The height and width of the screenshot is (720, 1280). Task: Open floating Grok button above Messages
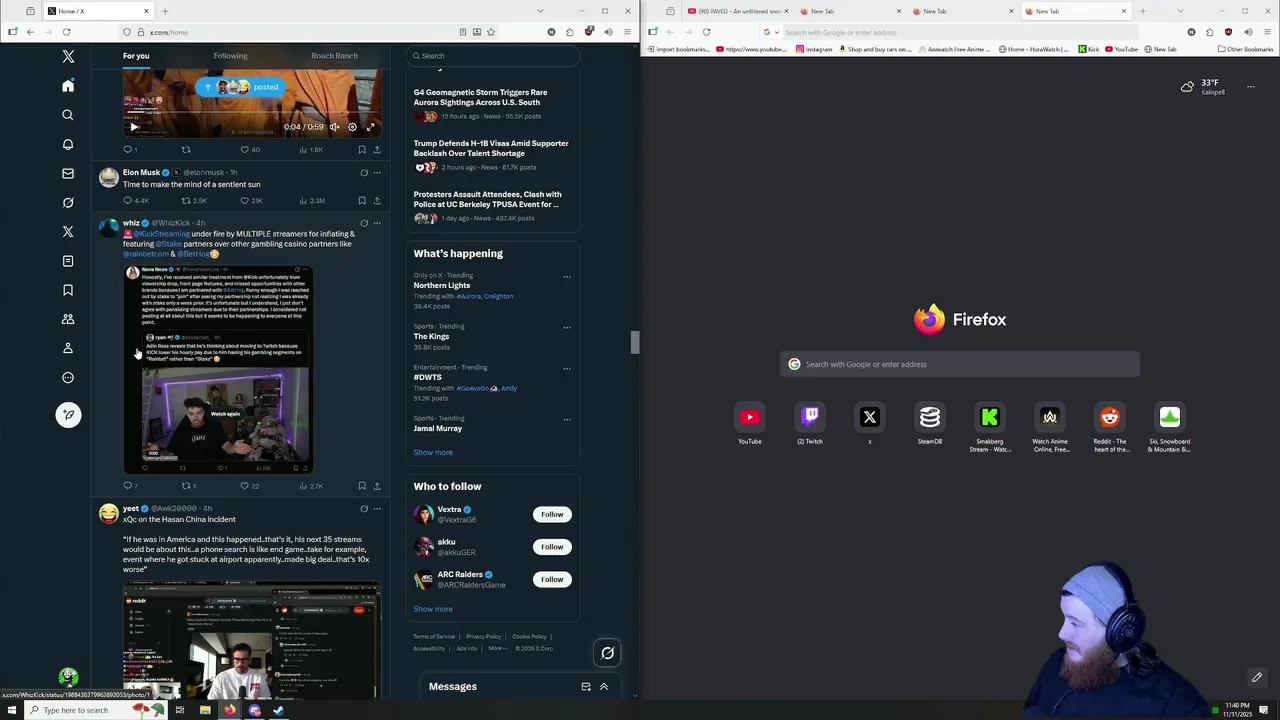(x=607, y=653)
